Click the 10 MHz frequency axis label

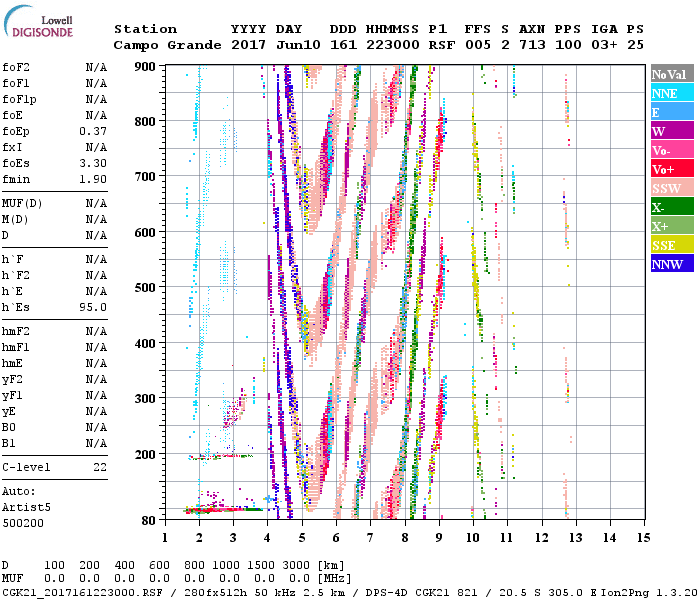tap(473, 538)
